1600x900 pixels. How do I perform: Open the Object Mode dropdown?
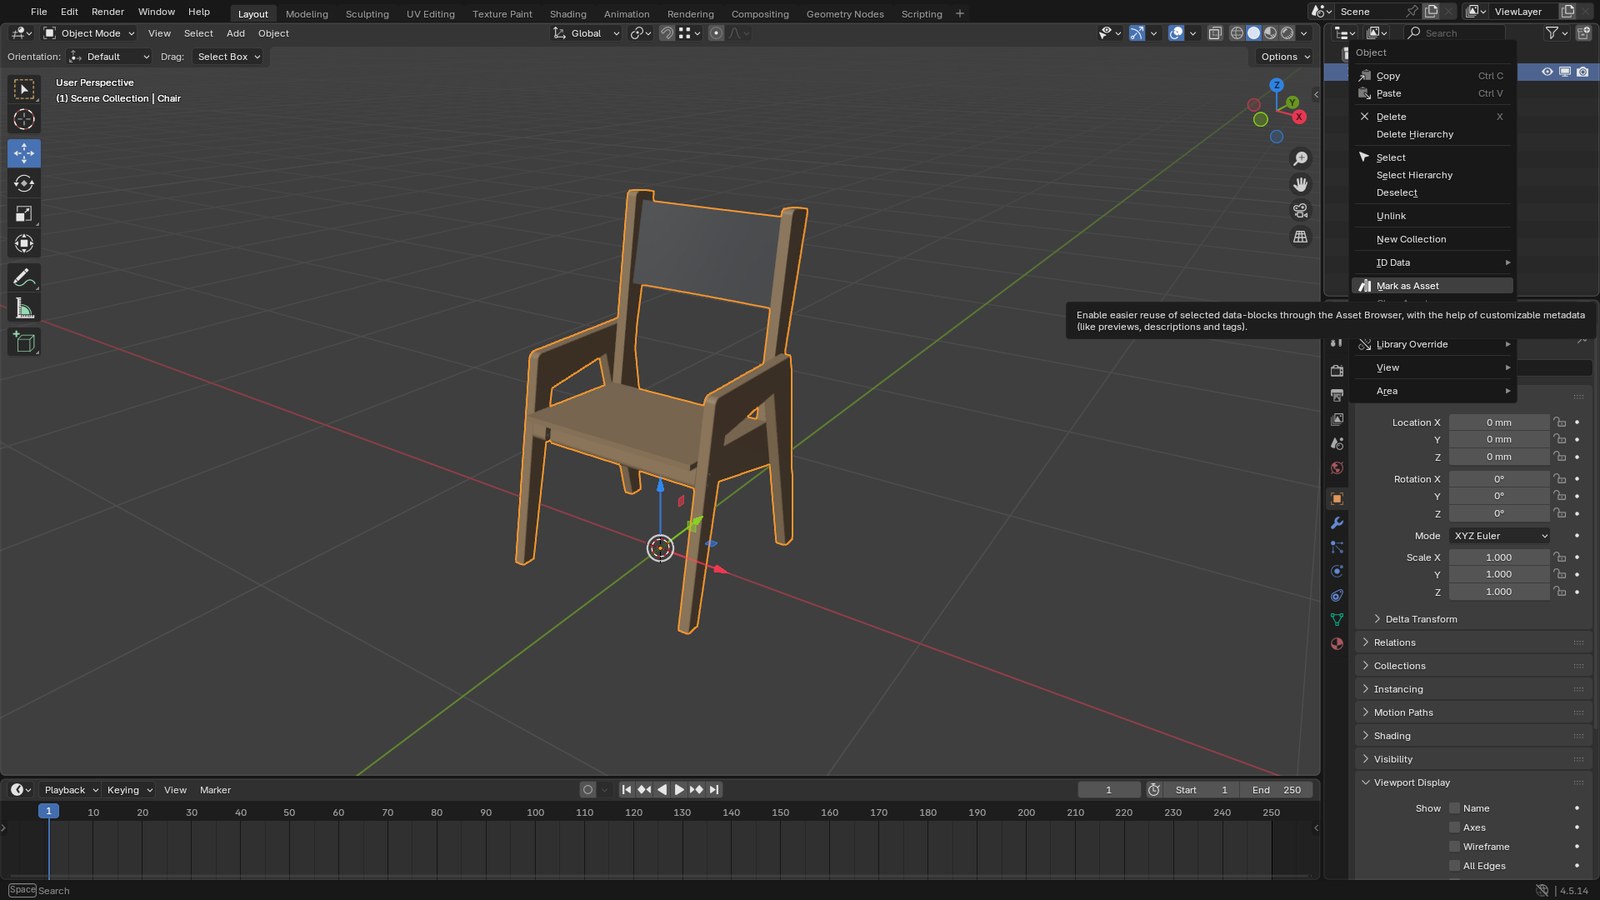pyautogui.click(x=89, y=33)
